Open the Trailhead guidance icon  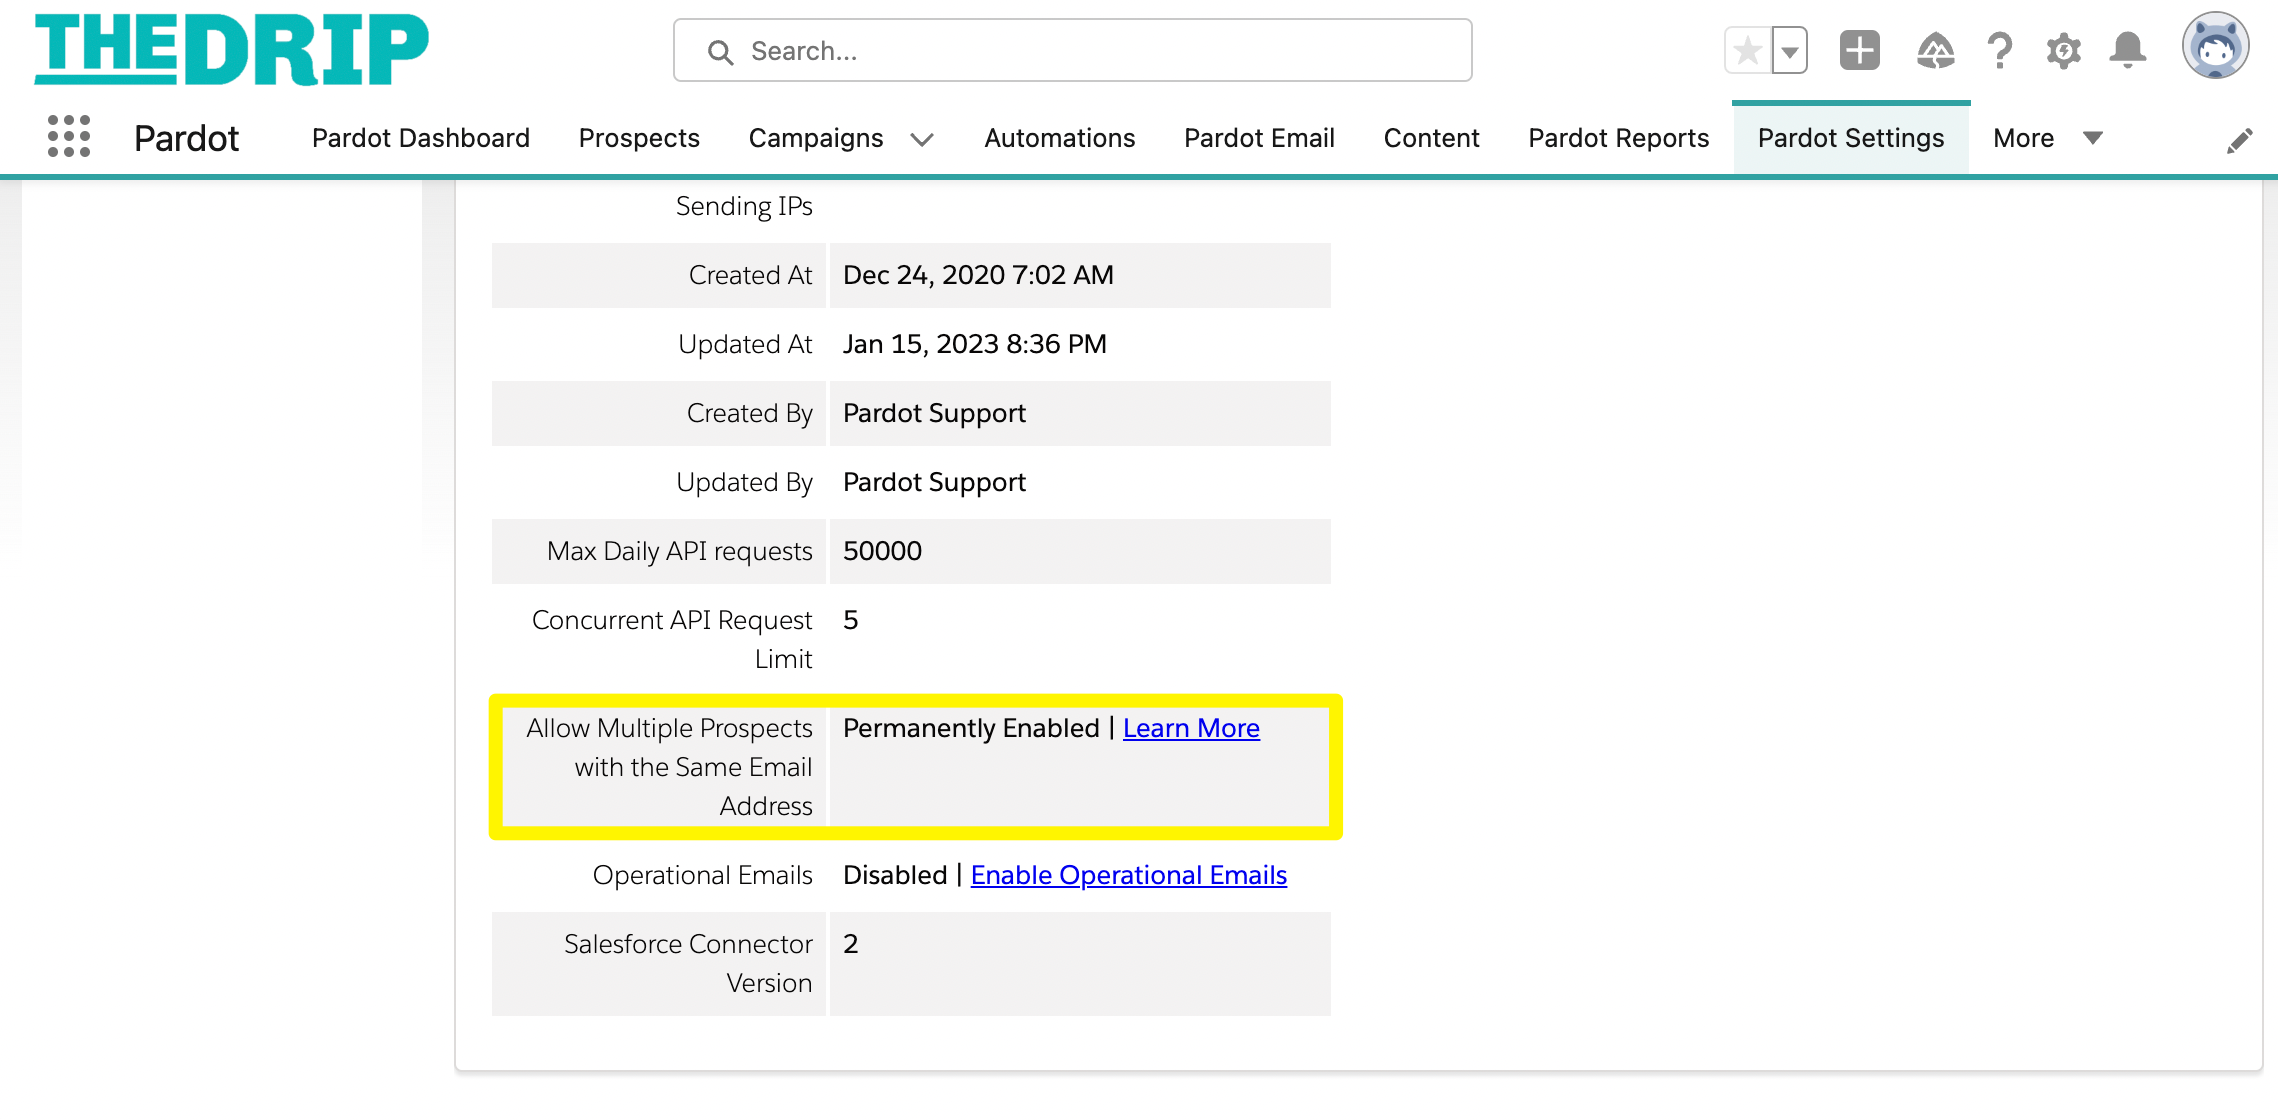(1935, 50)
